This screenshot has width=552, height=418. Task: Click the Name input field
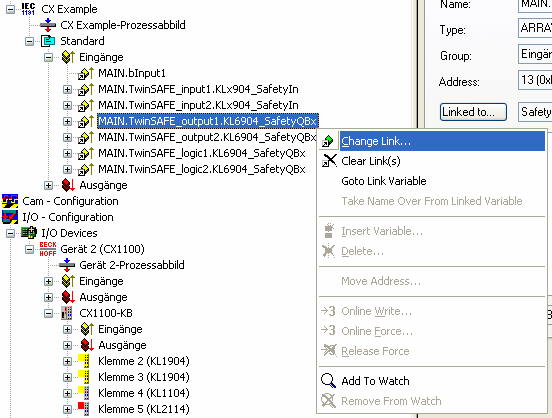(535, 5)
